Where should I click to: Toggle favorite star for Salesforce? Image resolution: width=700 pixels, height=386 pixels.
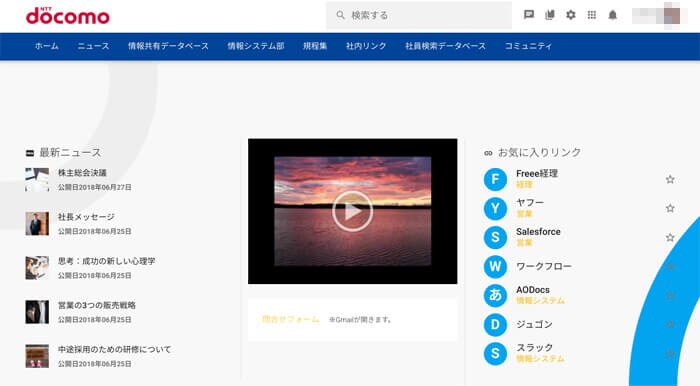click(670, 237)
